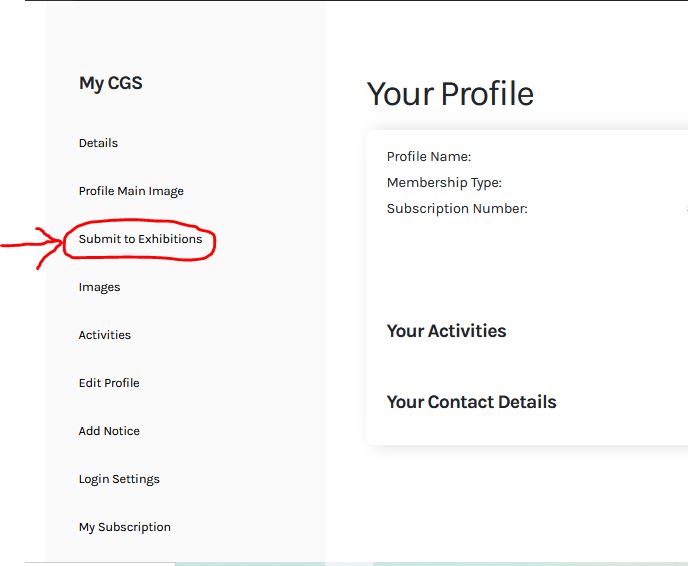Open Submit to Exhibitions
The image size is (688, 566).
coord(140,239)
